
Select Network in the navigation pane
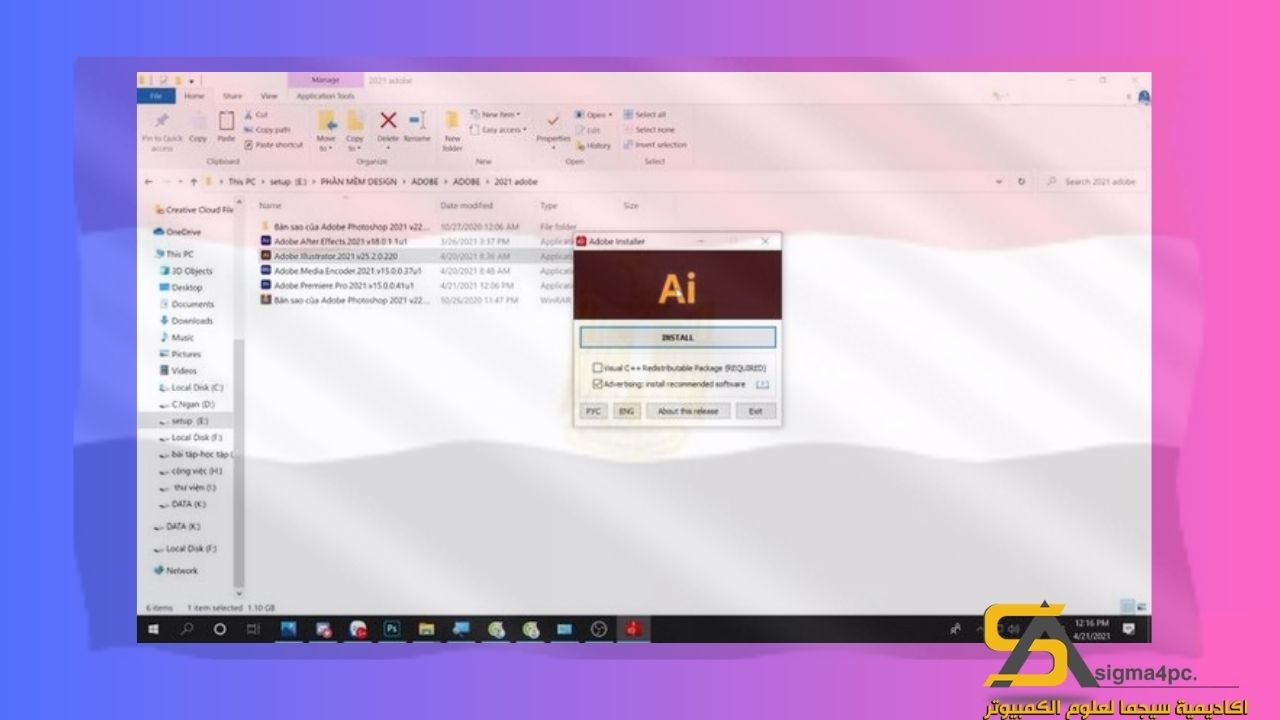pyautogui.click(x=175, y=571)
